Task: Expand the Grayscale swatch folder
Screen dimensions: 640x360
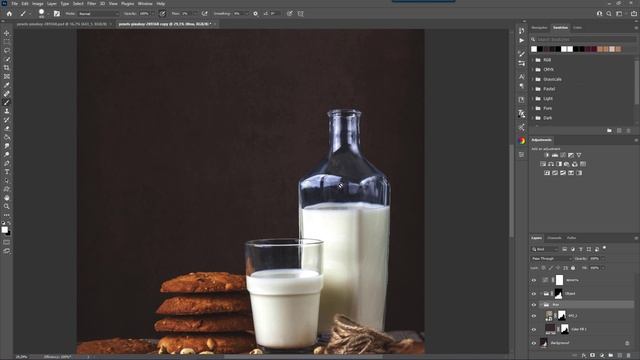Action: 533,79
